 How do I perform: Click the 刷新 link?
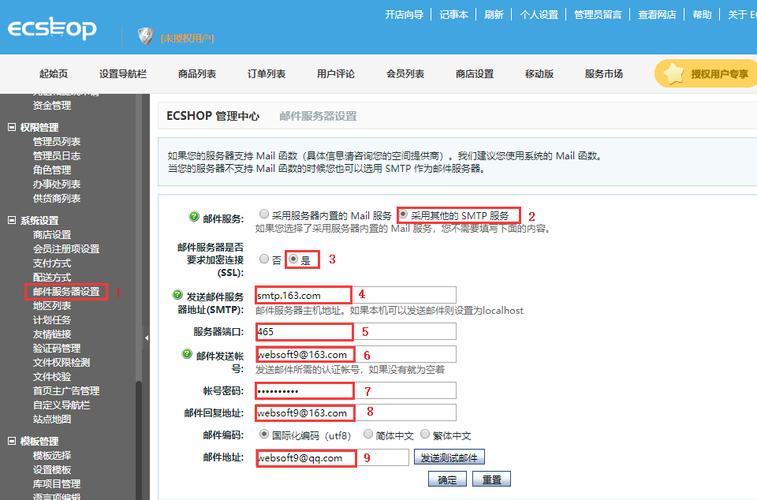(494, 14)
